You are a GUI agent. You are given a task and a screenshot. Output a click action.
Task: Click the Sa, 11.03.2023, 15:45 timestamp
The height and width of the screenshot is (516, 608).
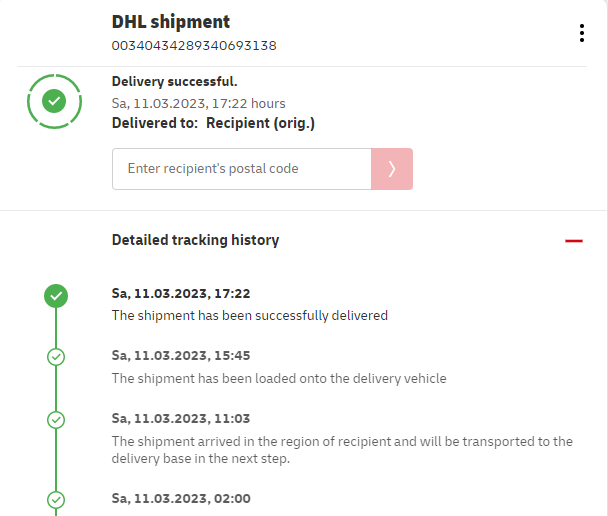click(180, 355)
